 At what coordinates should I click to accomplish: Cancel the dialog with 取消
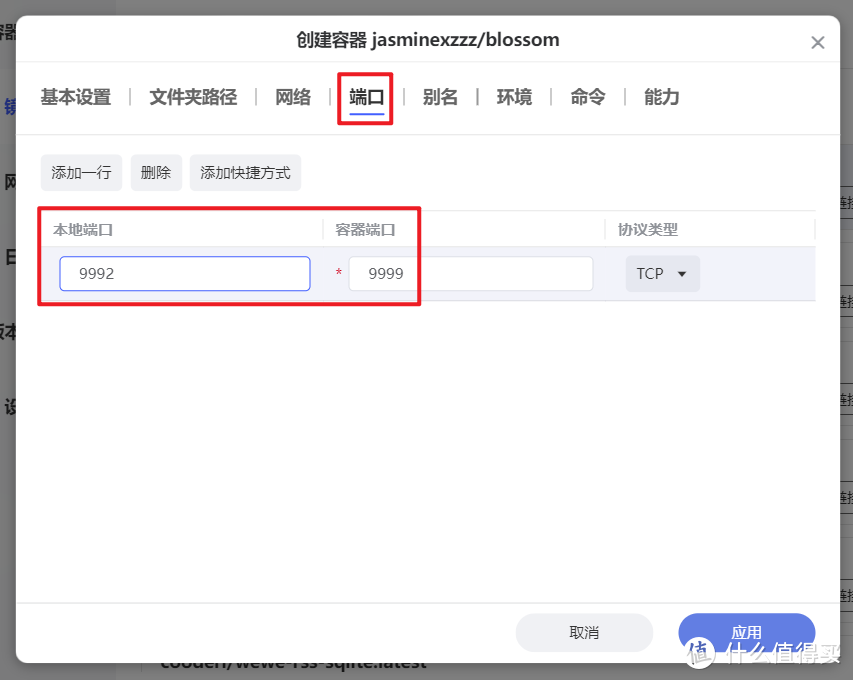[x=584, y=633]
